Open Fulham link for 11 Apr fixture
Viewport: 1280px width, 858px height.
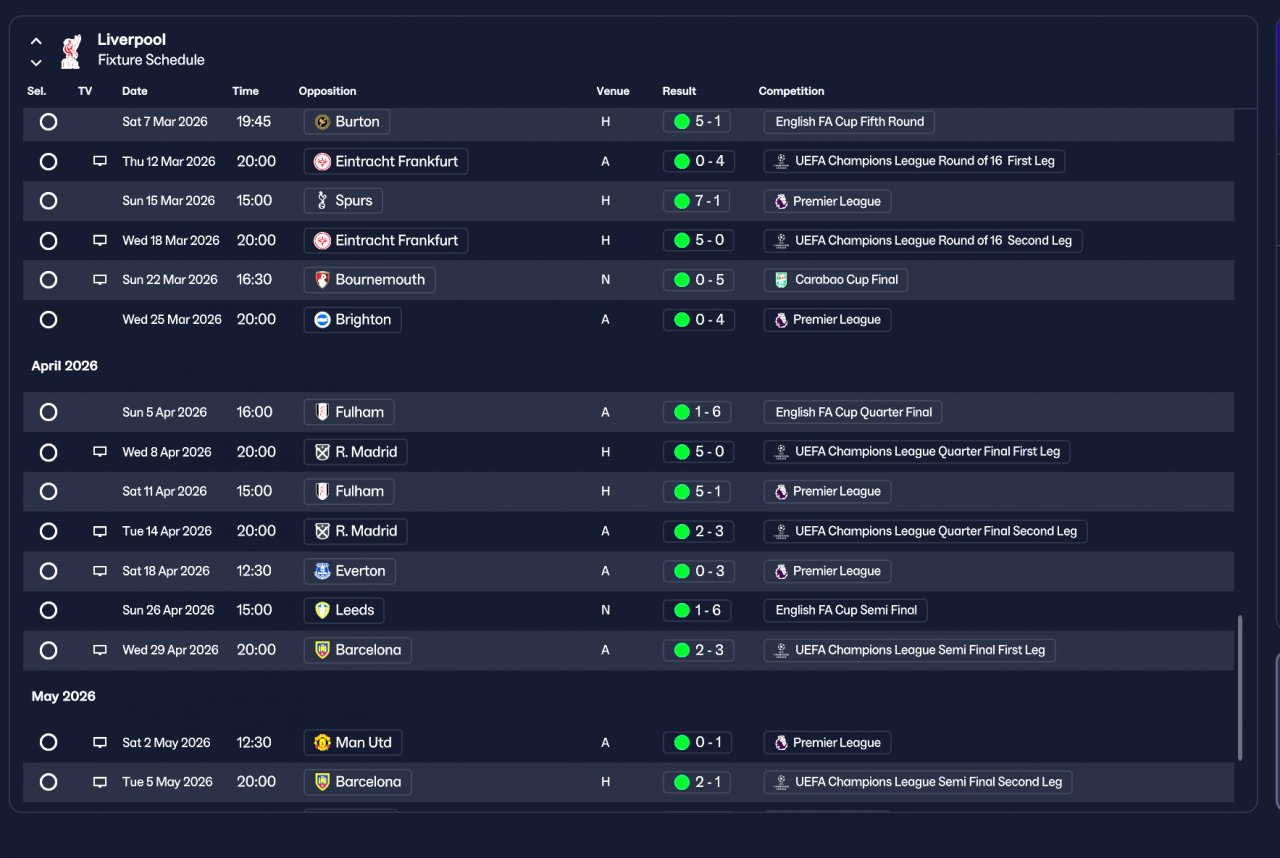[x=349, y=491]
